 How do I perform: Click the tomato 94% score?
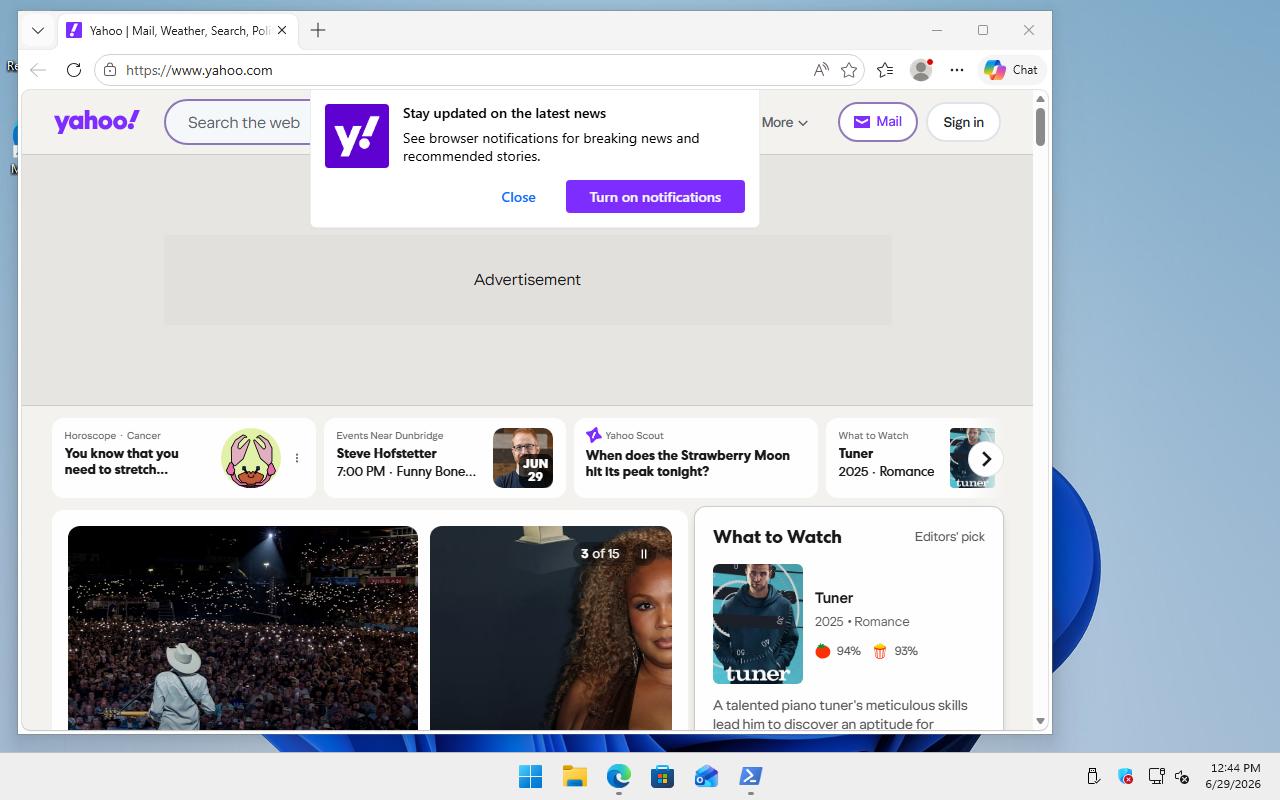click(838, 651)
